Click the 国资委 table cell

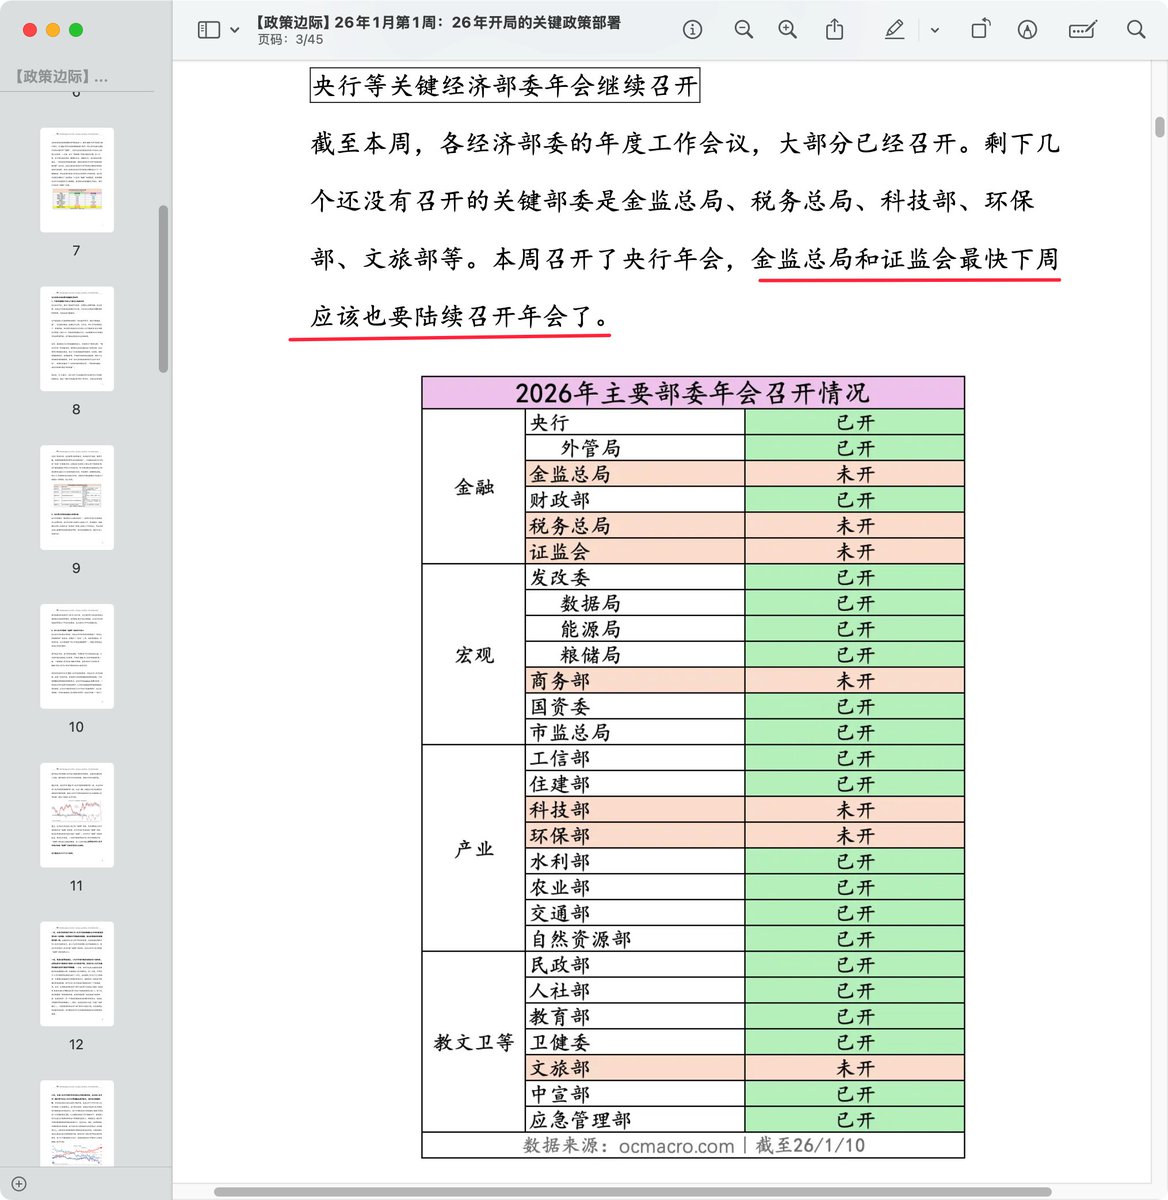[x=635, y=707]
